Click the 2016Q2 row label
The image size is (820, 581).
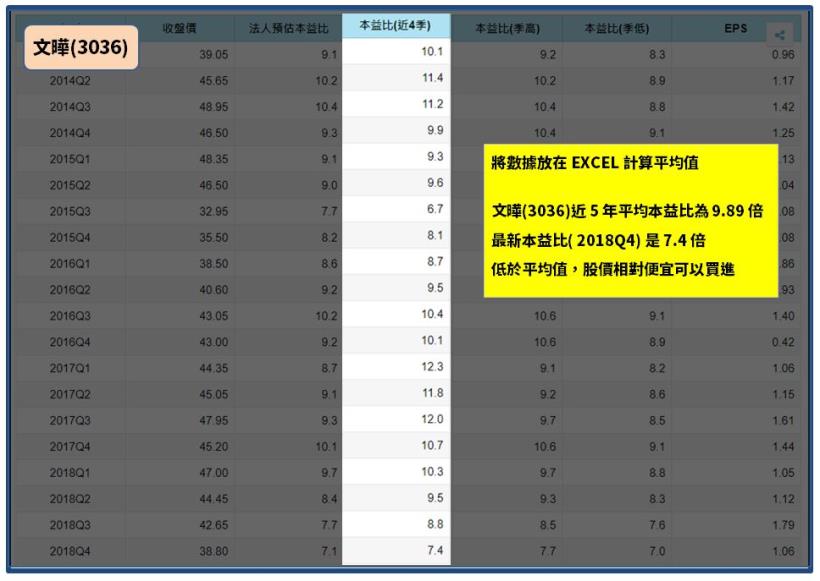70,290
